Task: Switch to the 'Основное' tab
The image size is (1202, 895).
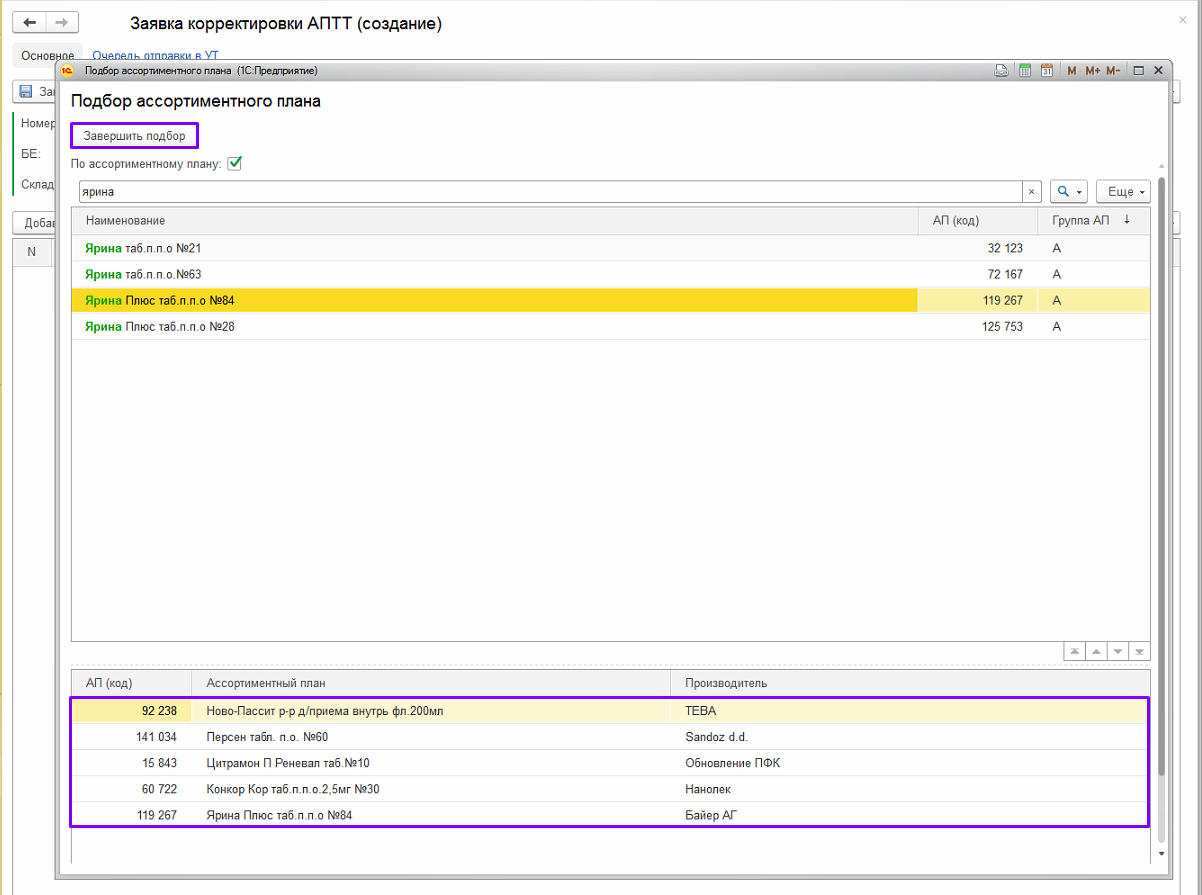Action: click(48, 56)
